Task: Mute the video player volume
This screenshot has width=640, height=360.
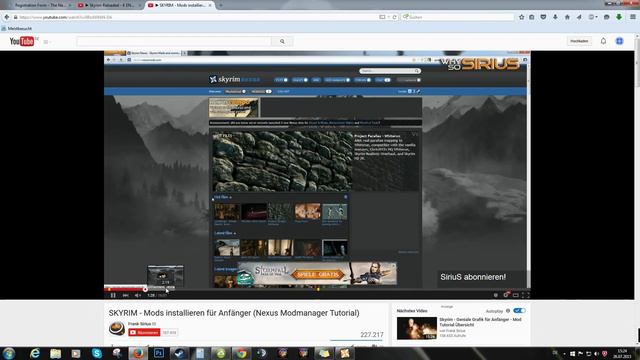Action: point(138,295)
